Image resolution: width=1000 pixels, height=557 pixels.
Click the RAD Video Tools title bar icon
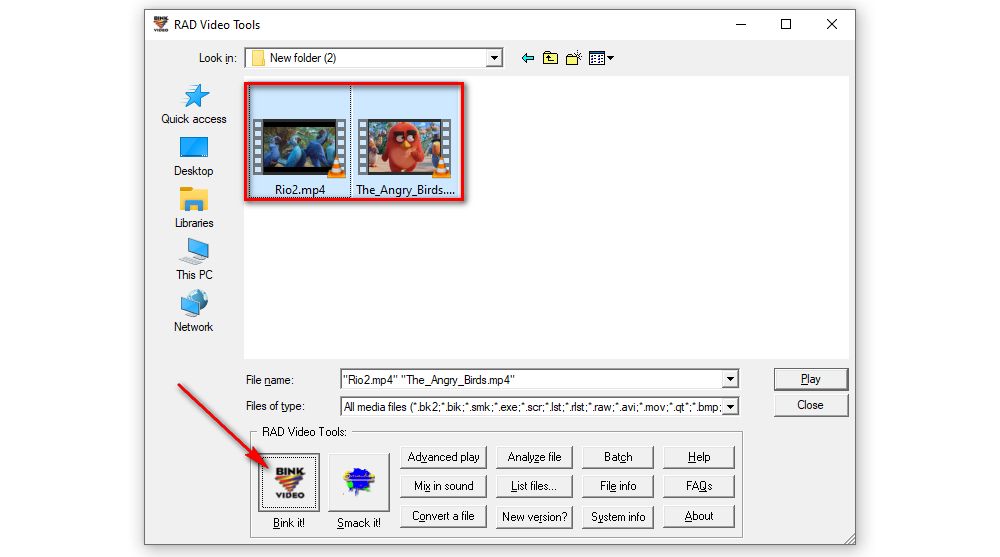[x=161, y=24]
